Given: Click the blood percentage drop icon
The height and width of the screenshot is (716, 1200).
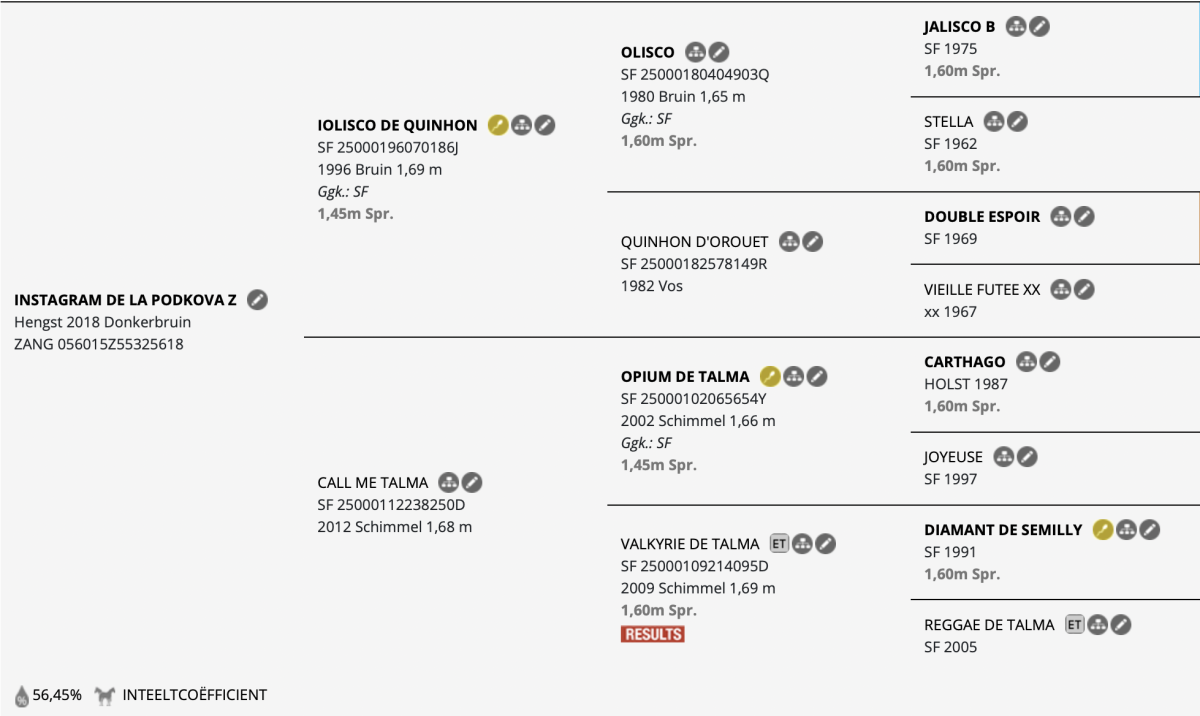Looking at the screenshot, I should point(22,695).
